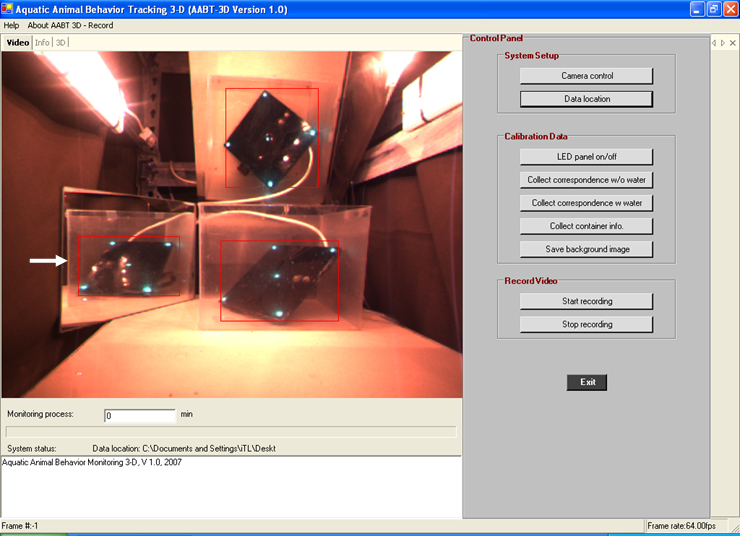Click the Monitoring process minutes field
Screen dimensions: 741x538
point(139,415)
